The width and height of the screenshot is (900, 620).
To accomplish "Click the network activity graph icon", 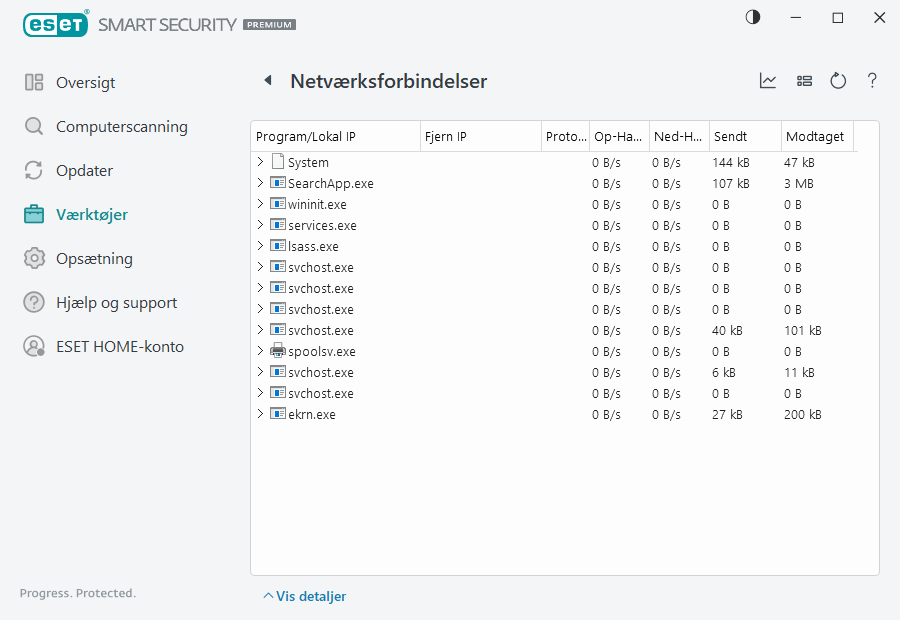I will pyautogui.click(x=768, y=81).
